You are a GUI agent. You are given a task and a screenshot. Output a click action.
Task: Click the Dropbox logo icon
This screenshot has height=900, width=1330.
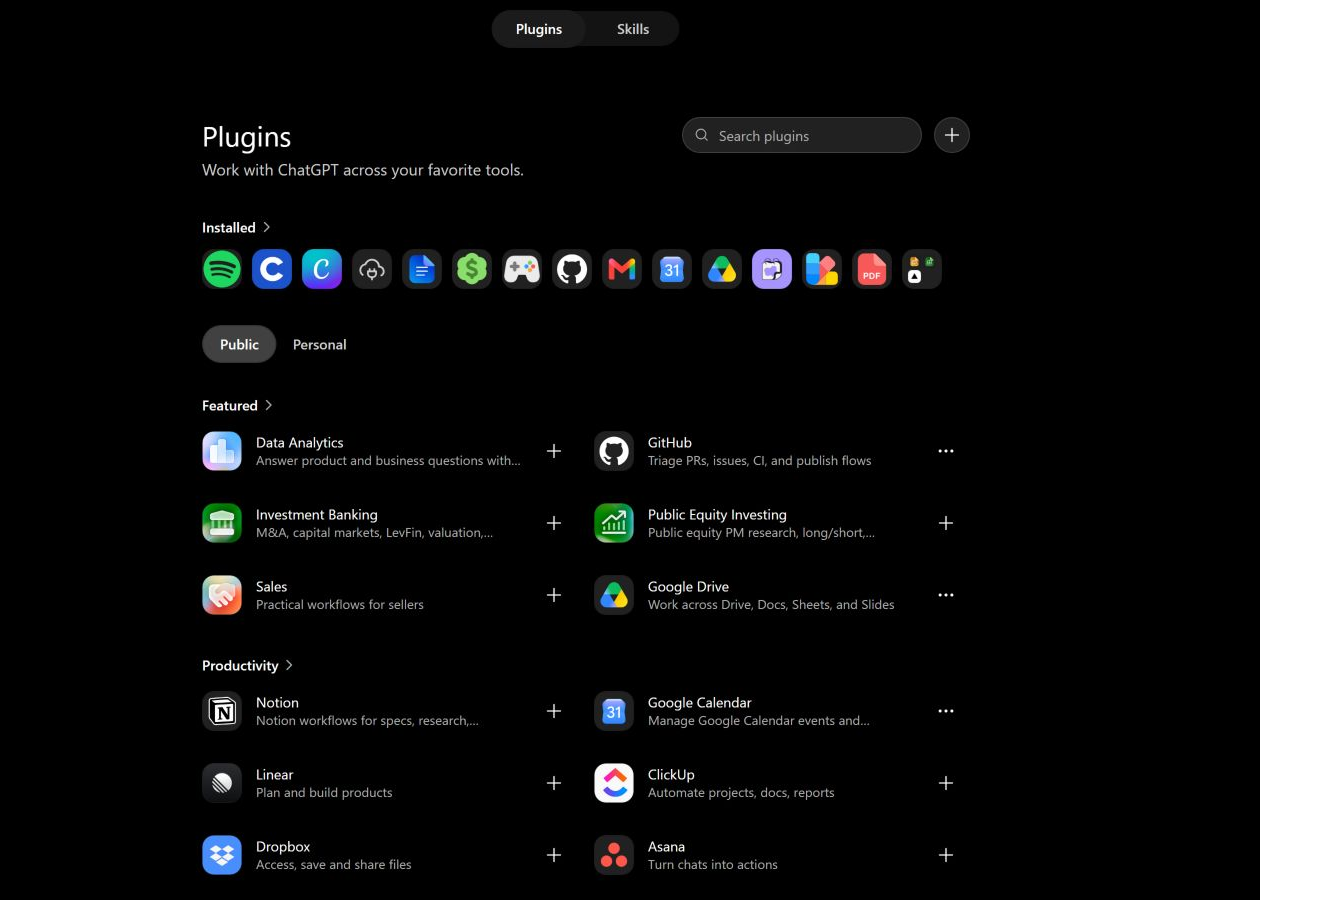pyautogui.click(x=222, y=855)
